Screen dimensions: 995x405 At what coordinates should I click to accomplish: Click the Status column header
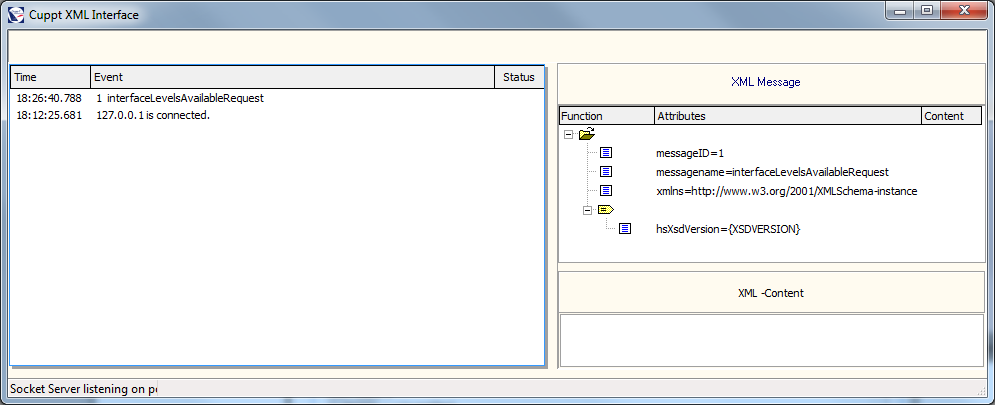[519, 77]
